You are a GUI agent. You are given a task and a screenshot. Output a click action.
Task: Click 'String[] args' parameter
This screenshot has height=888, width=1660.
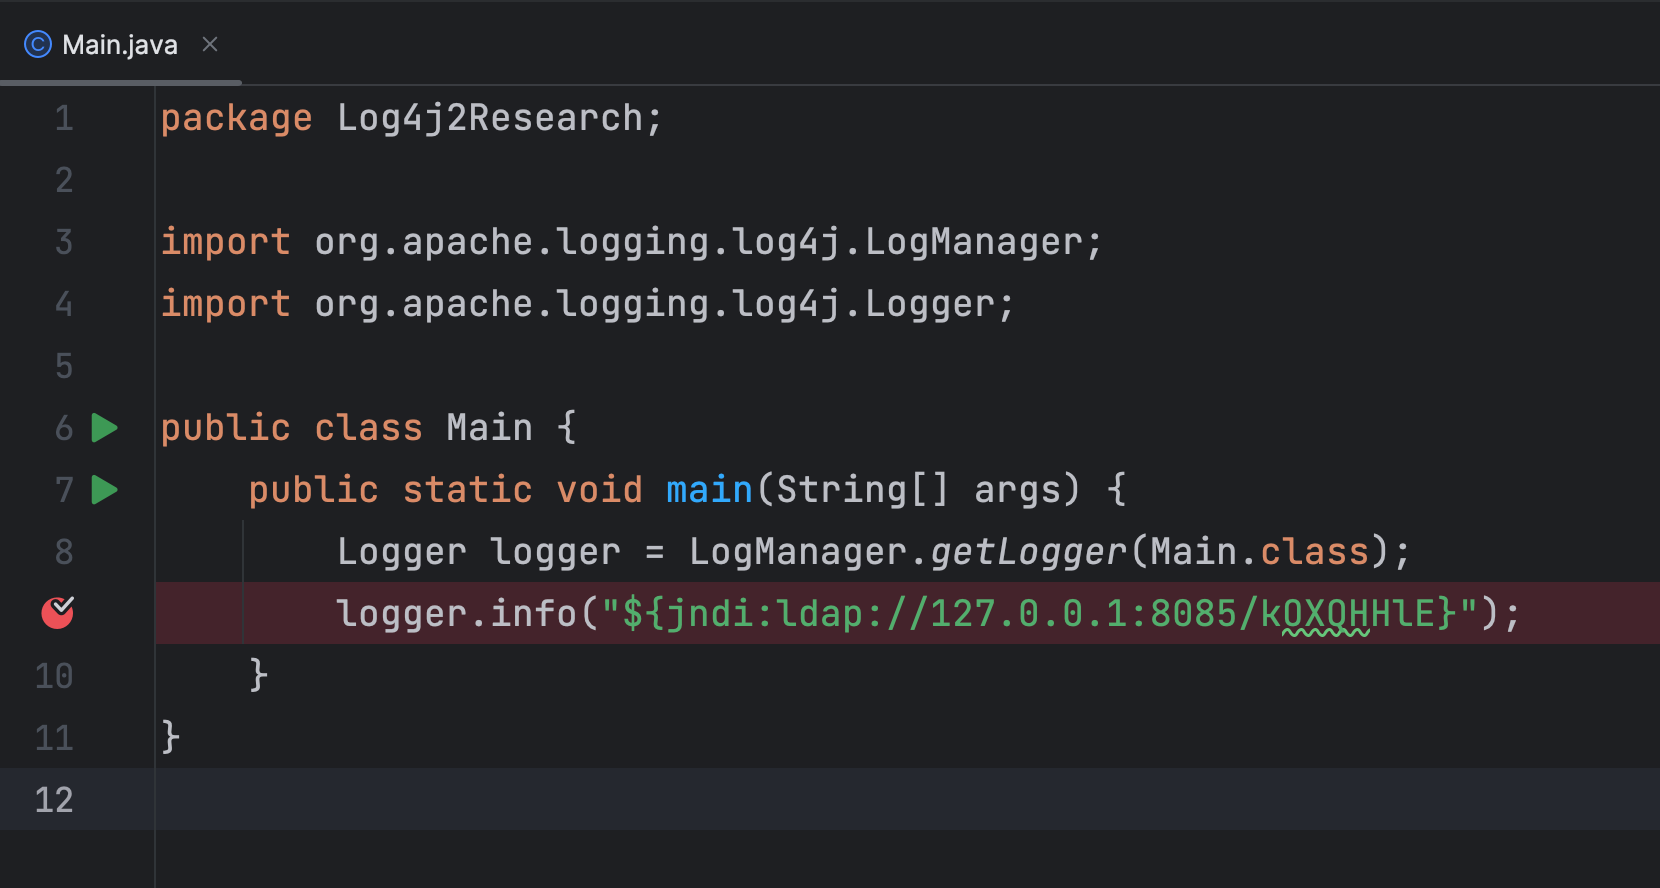click(919, 490)
